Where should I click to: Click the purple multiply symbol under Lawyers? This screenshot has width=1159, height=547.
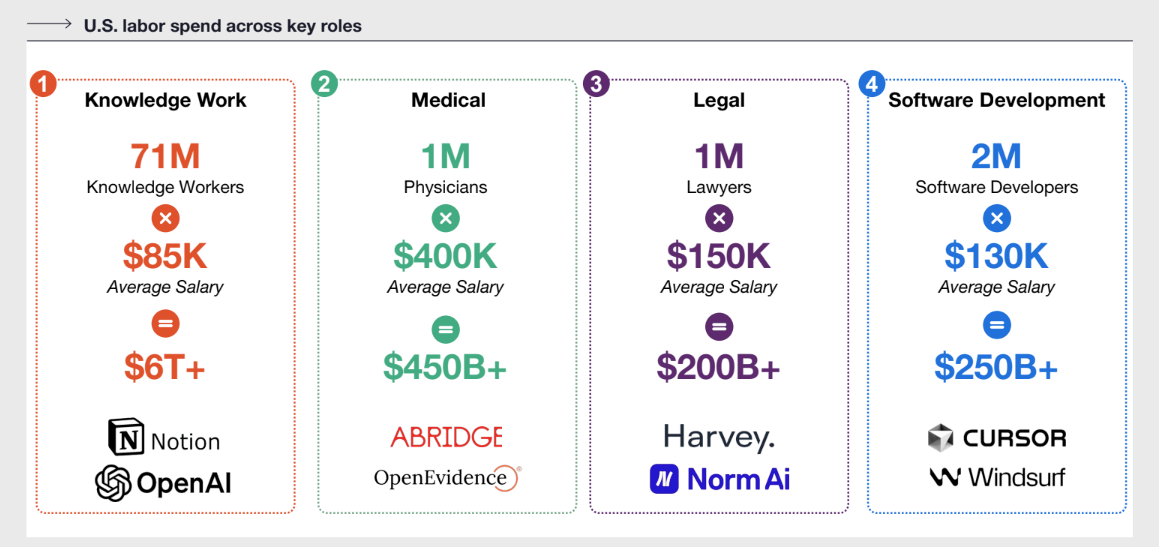(717, 218)
